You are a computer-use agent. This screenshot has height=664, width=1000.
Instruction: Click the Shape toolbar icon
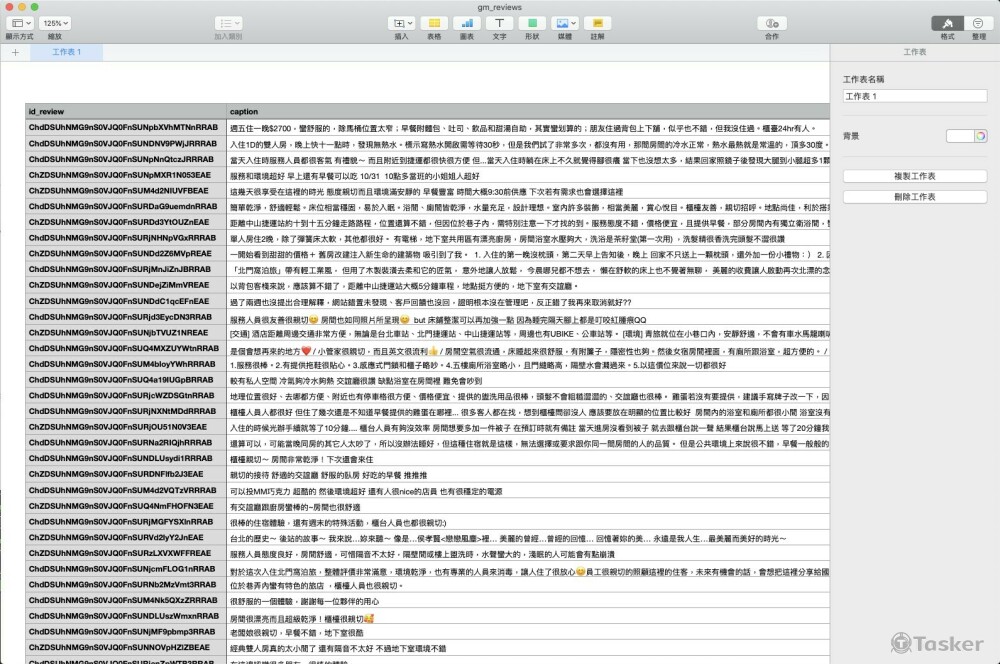532,23
